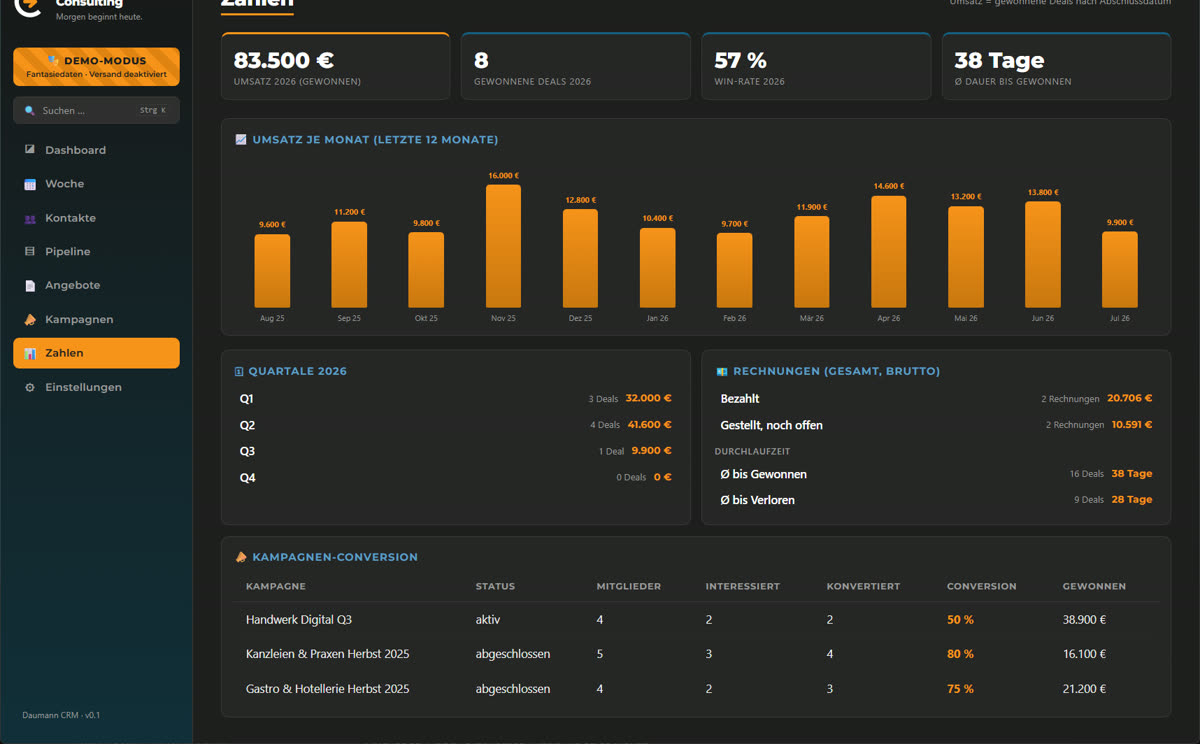This screenshot has width=1200, height=744.
Task: Click the icon beside Quartale 2026
Action: (x=239, y=371)
